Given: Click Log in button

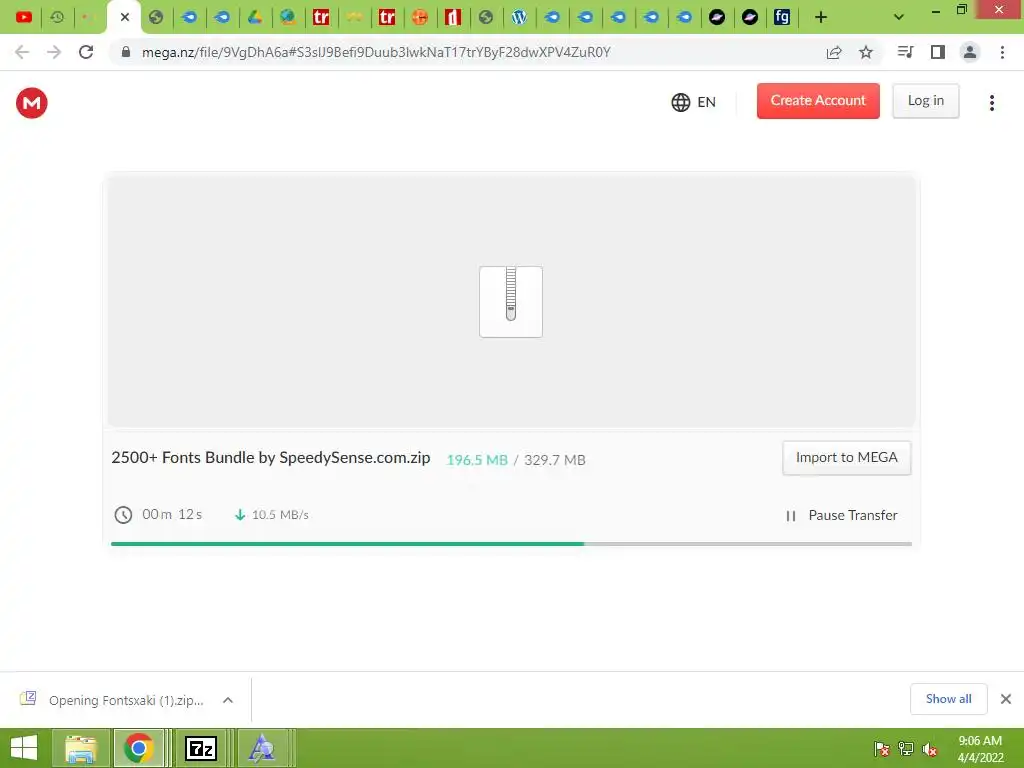Looking at the screenshot, I should click(925, 101).
